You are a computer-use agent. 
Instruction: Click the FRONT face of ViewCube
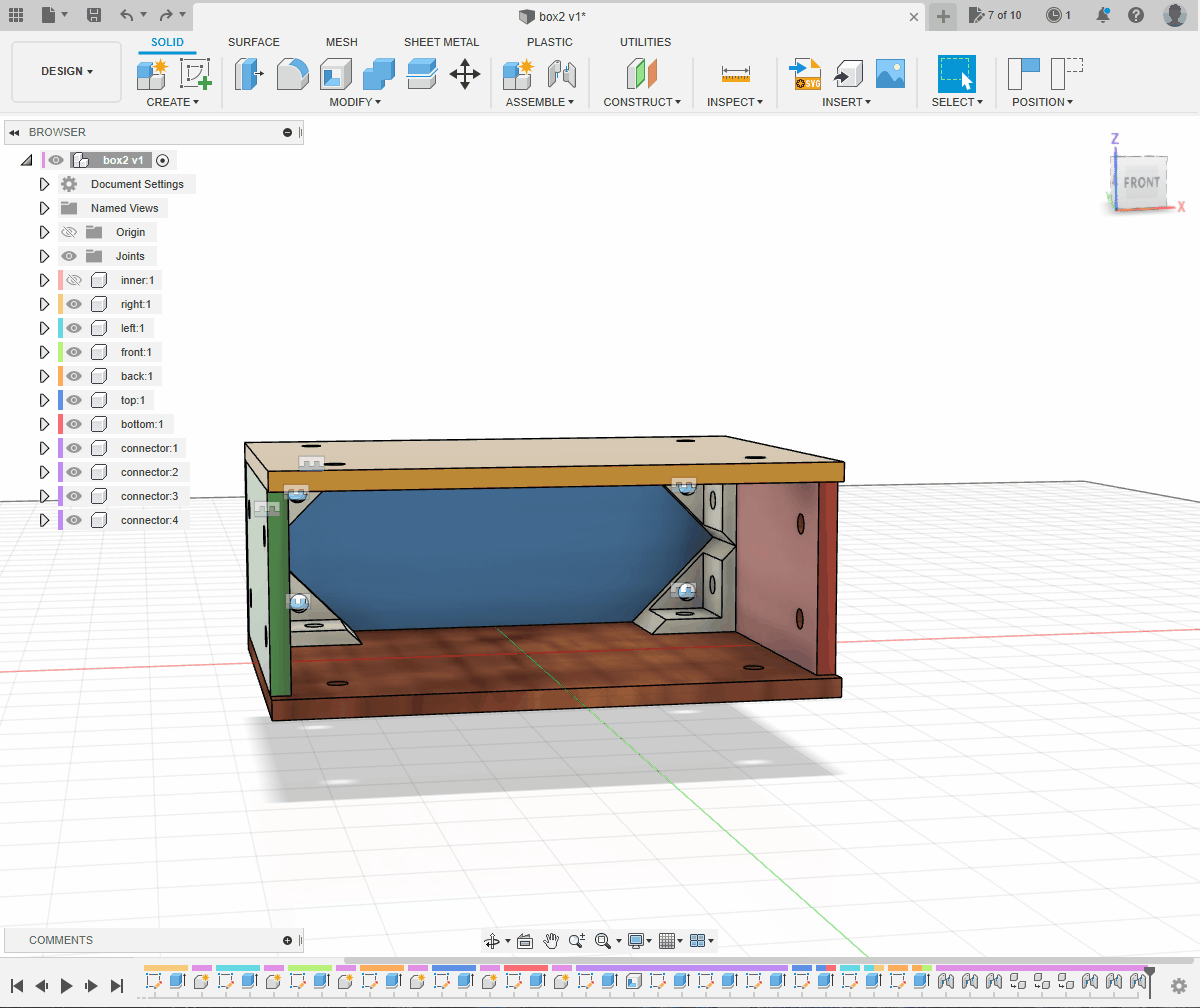click(1141, 183)
